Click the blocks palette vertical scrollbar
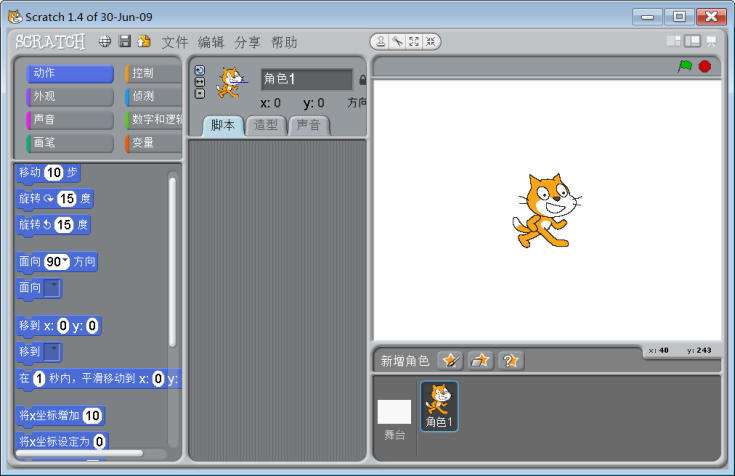 click(x=172, y=263)
